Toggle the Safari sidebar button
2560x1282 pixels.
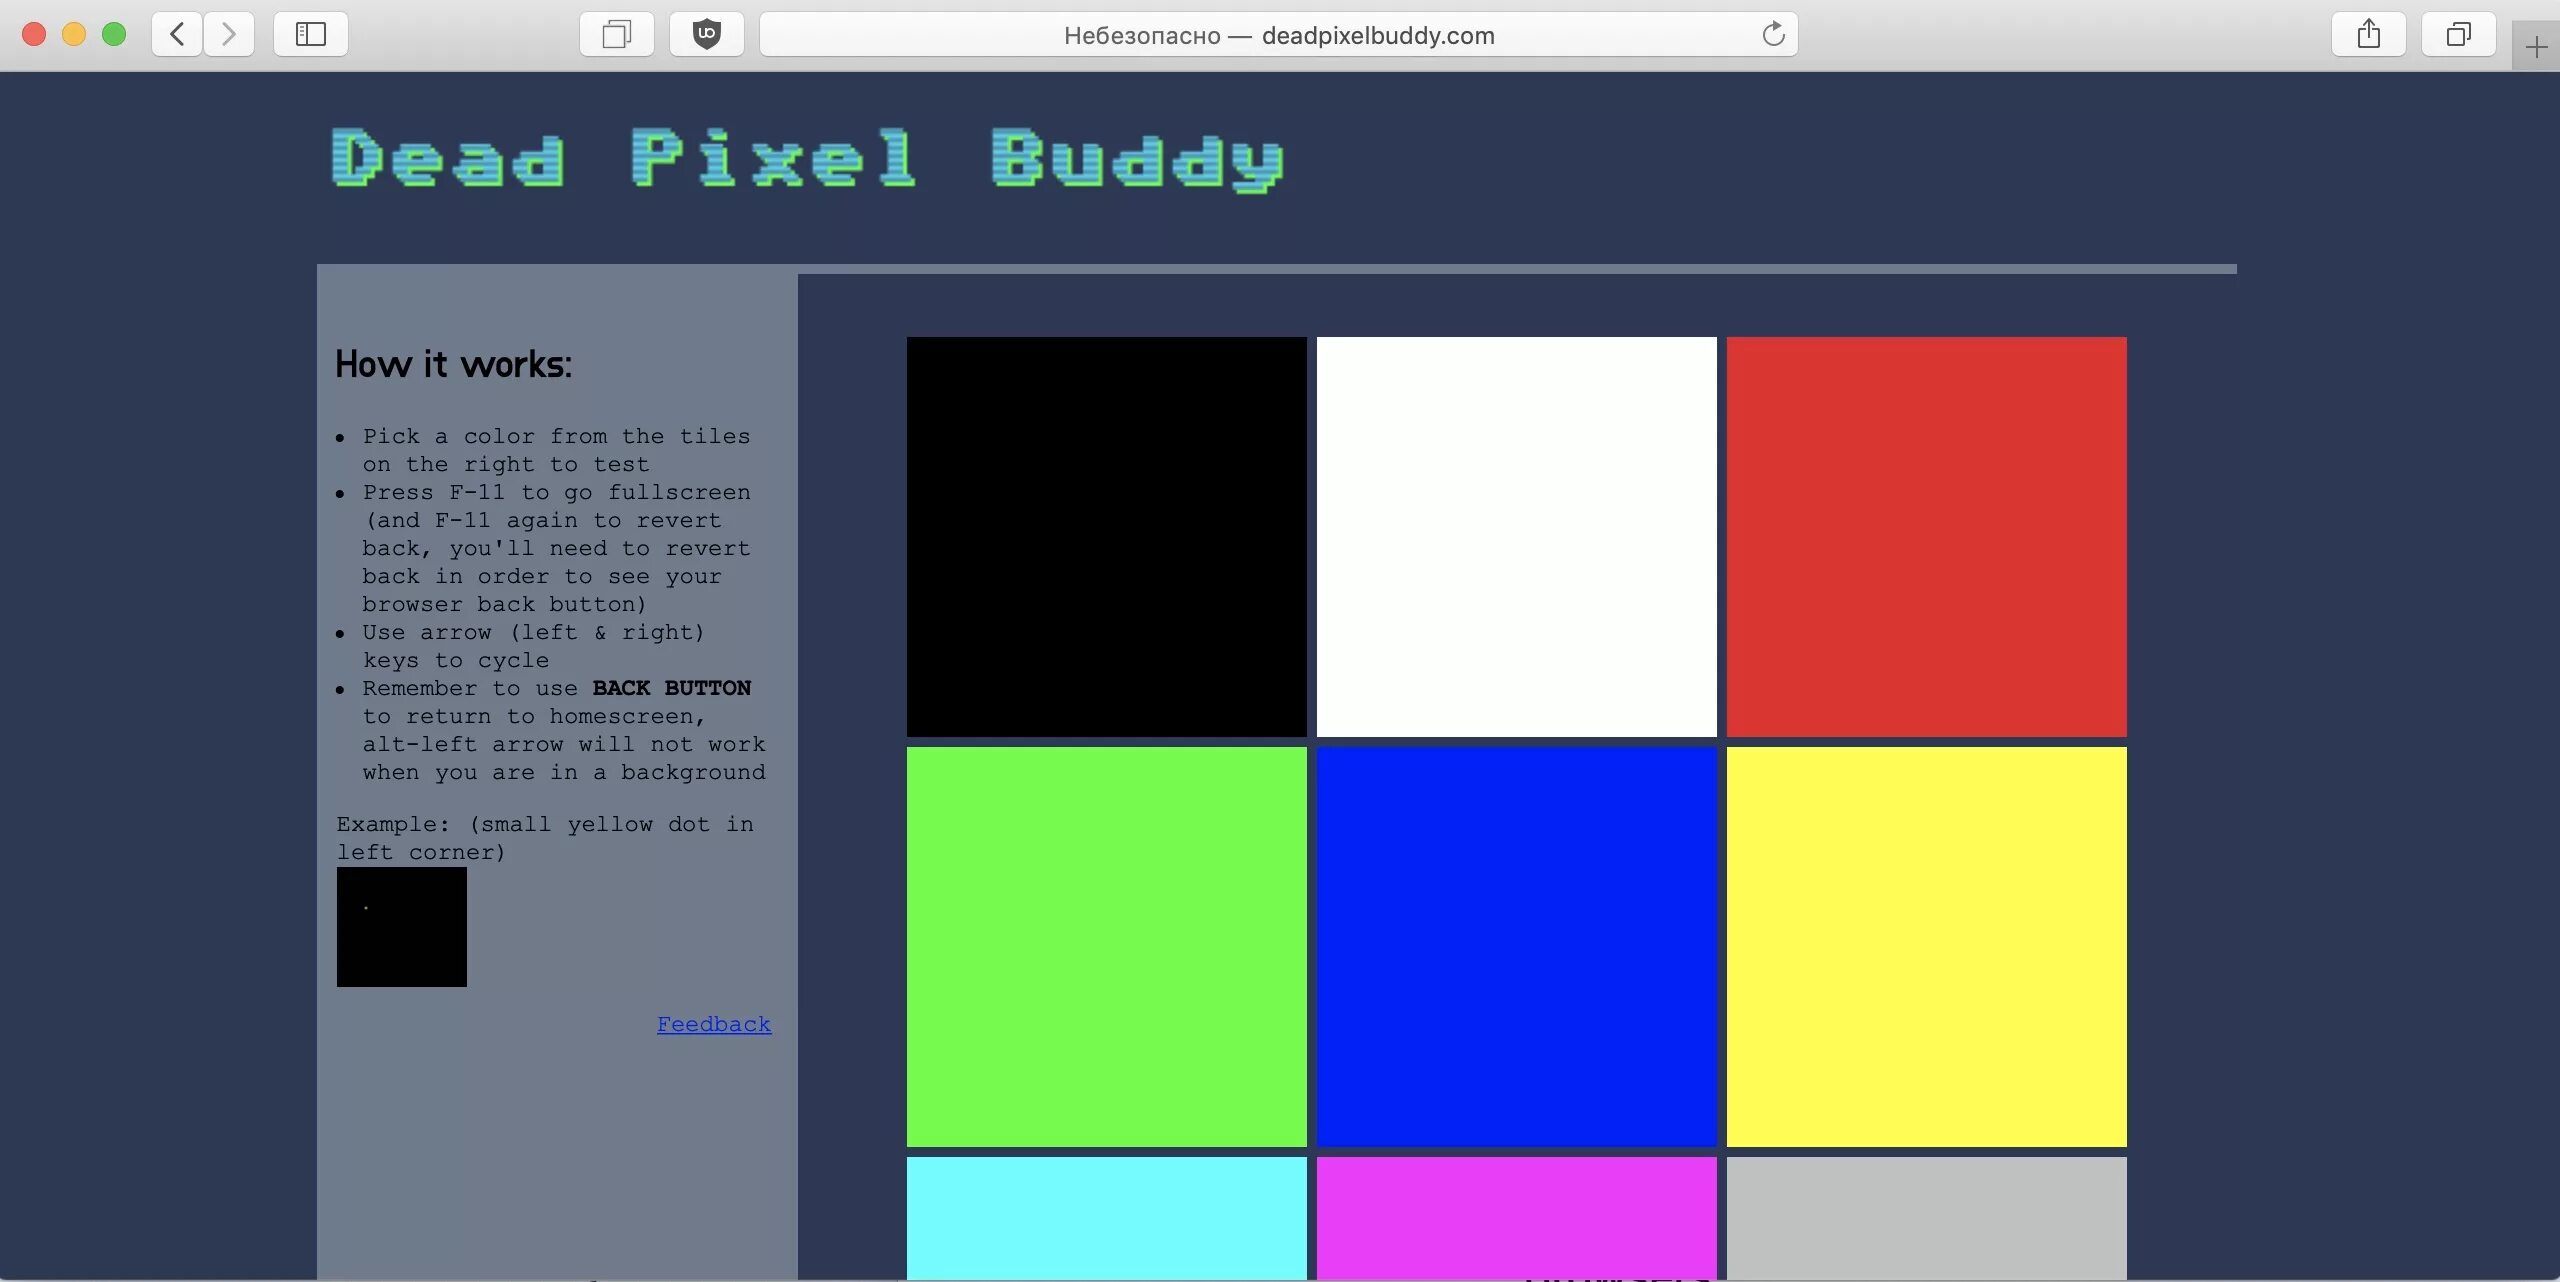[x=311, y=34]
